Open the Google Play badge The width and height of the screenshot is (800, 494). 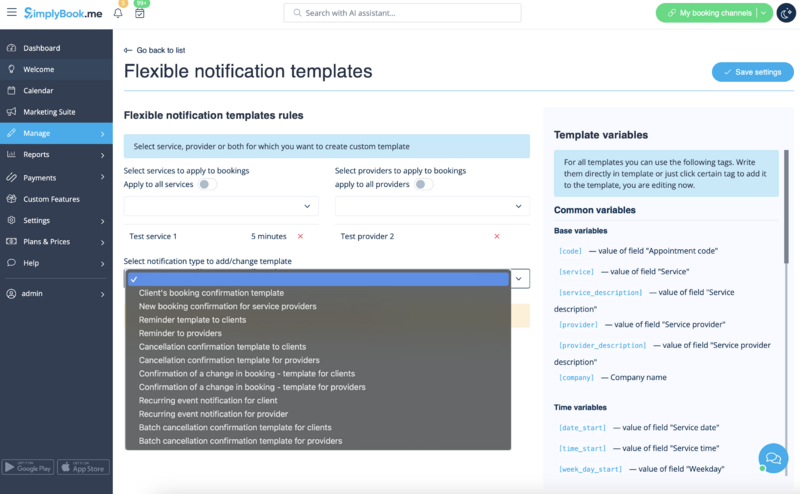pyautogui.click(x=28, y=467)
